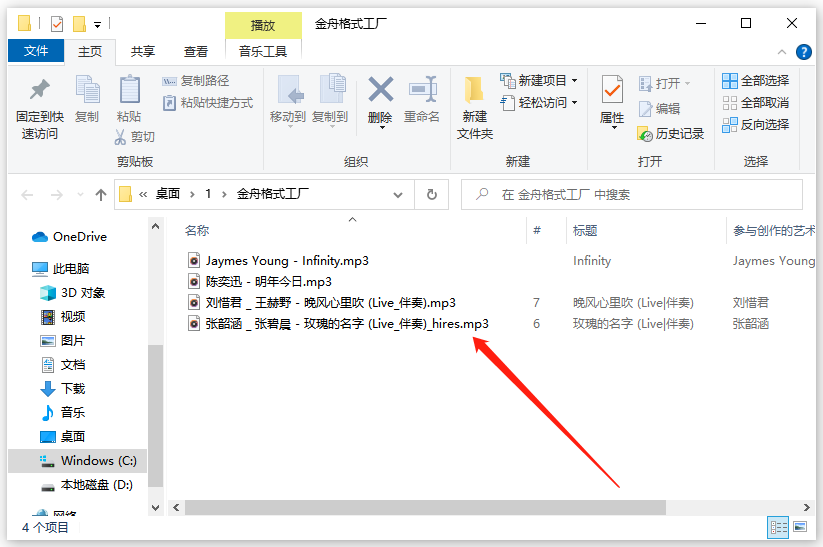
Task: Click Select all button
Action: 756,80
